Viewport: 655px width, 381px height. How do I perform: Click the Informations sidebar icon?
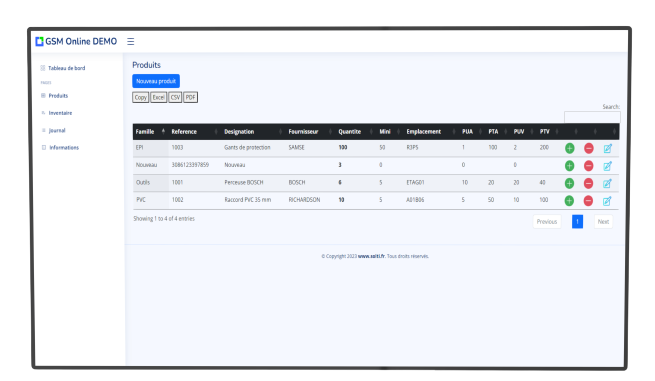tap(44, 147)
